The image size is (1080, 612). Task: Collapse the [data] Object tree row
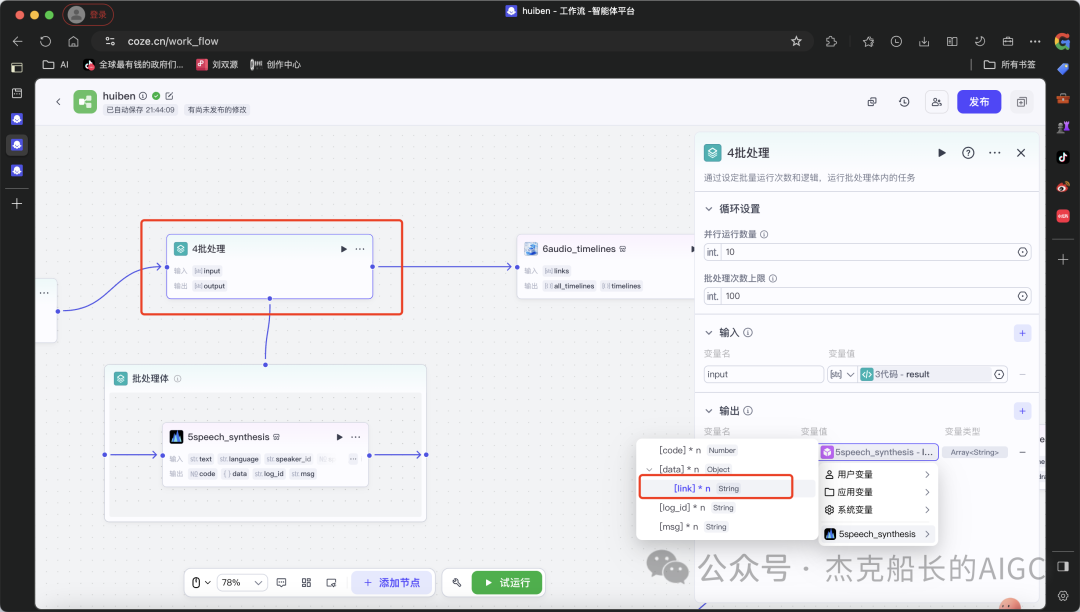[649, 469]
